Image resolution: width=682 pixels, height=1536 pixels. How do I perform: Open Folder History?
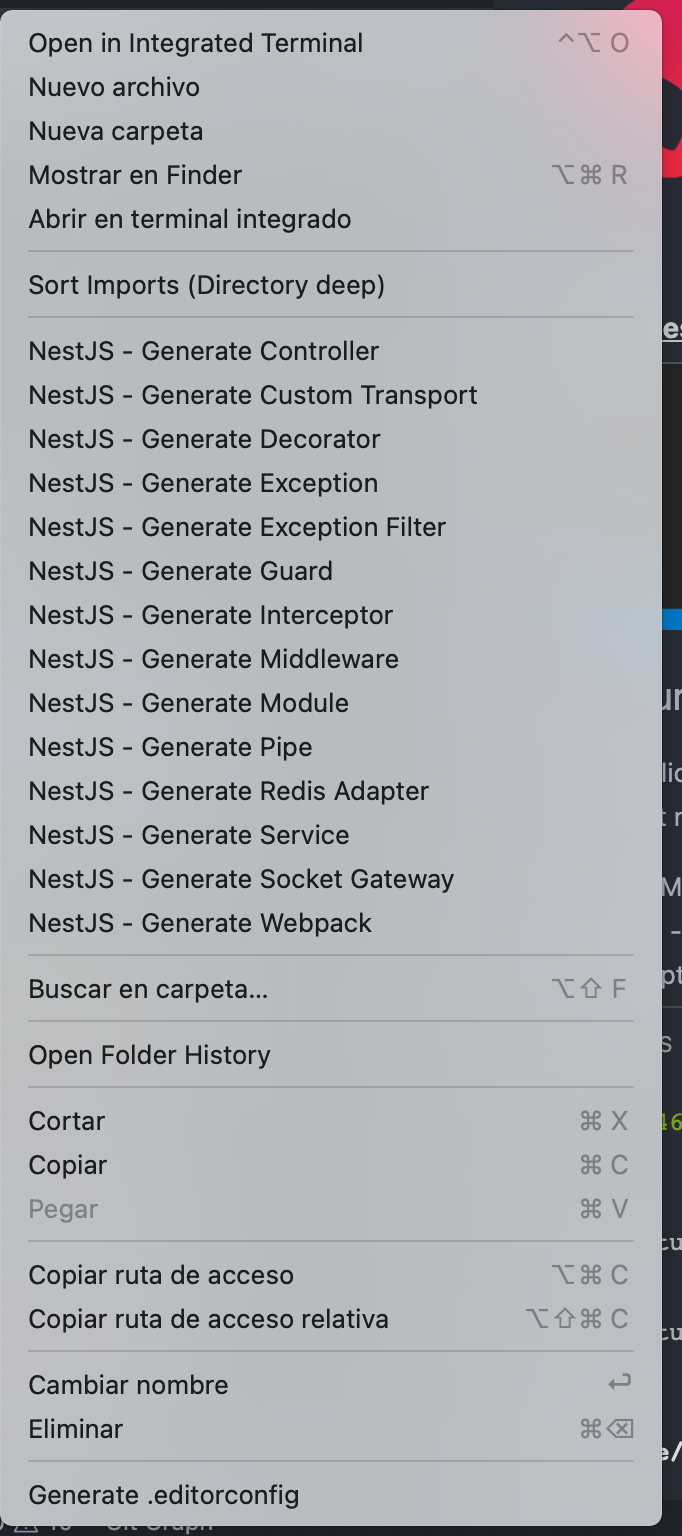pyautogui.click(x=149, y=1054)
